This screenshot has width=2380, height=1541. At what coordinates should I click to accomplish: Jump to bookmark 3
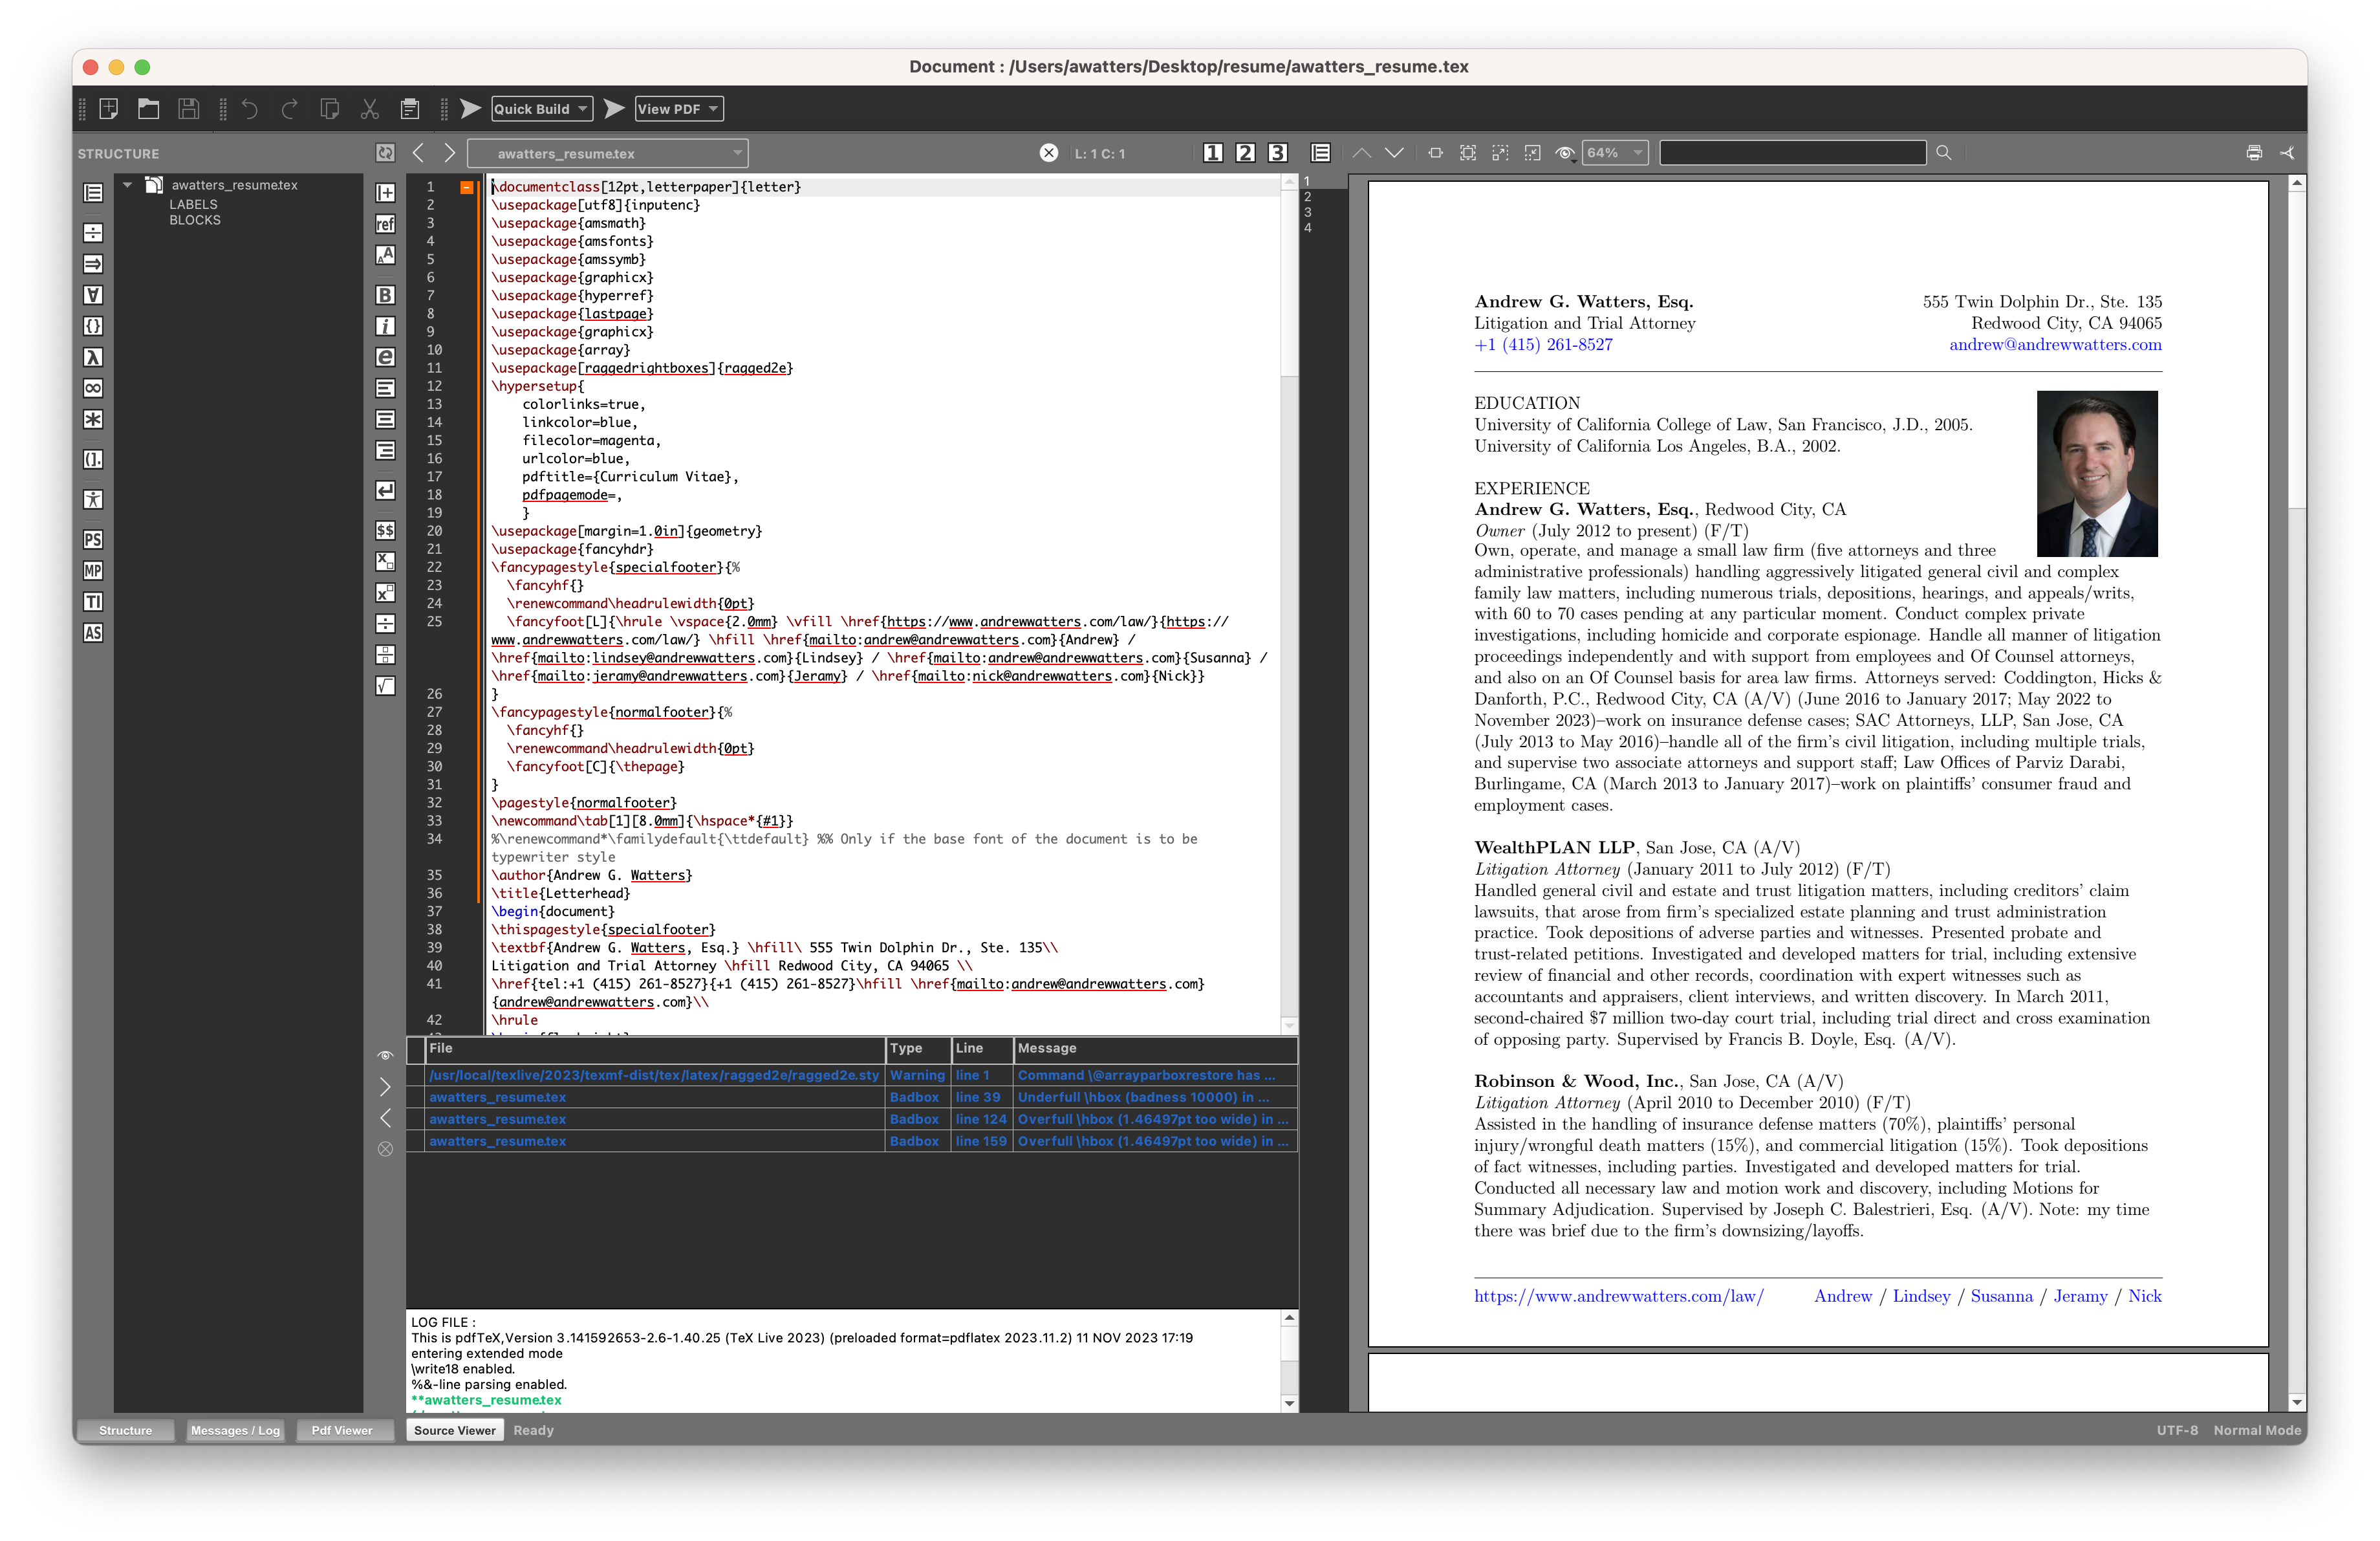click(1278, 153)
